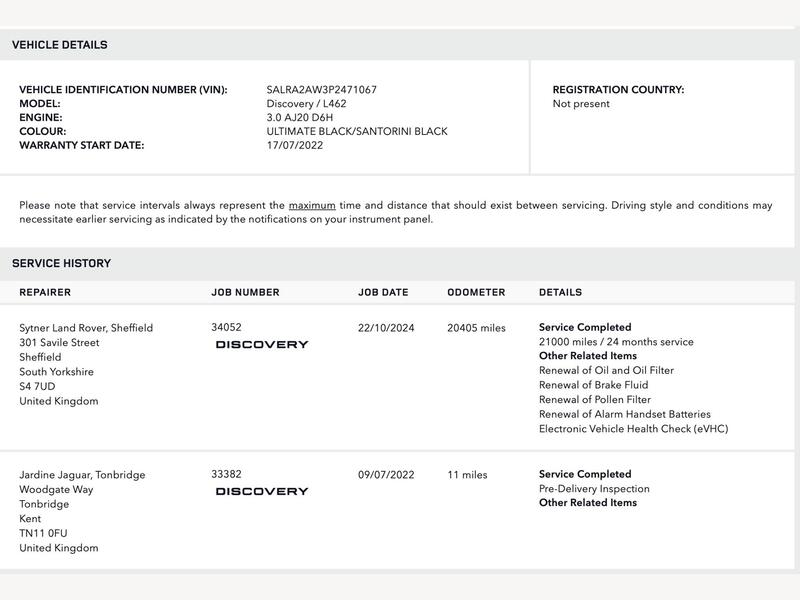Click the Discovery logo under job 34052
Image resolution: width=800 pixels, height=600 pixels.
262,344
